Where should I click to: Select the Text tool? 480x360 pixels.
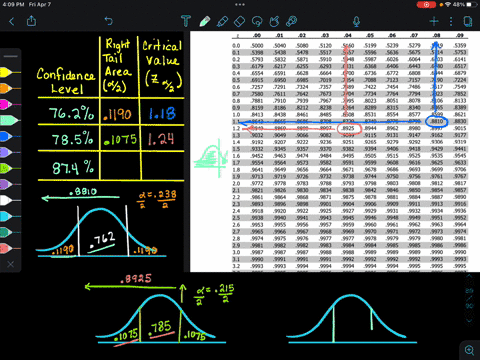(186, 21)
